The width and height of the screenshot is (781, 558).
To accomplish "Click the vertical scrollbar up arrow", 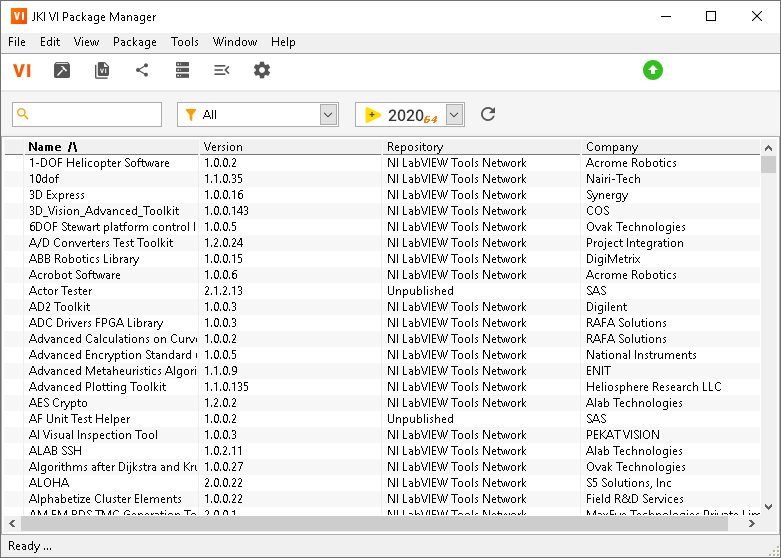I will click(x=768, y=148).
